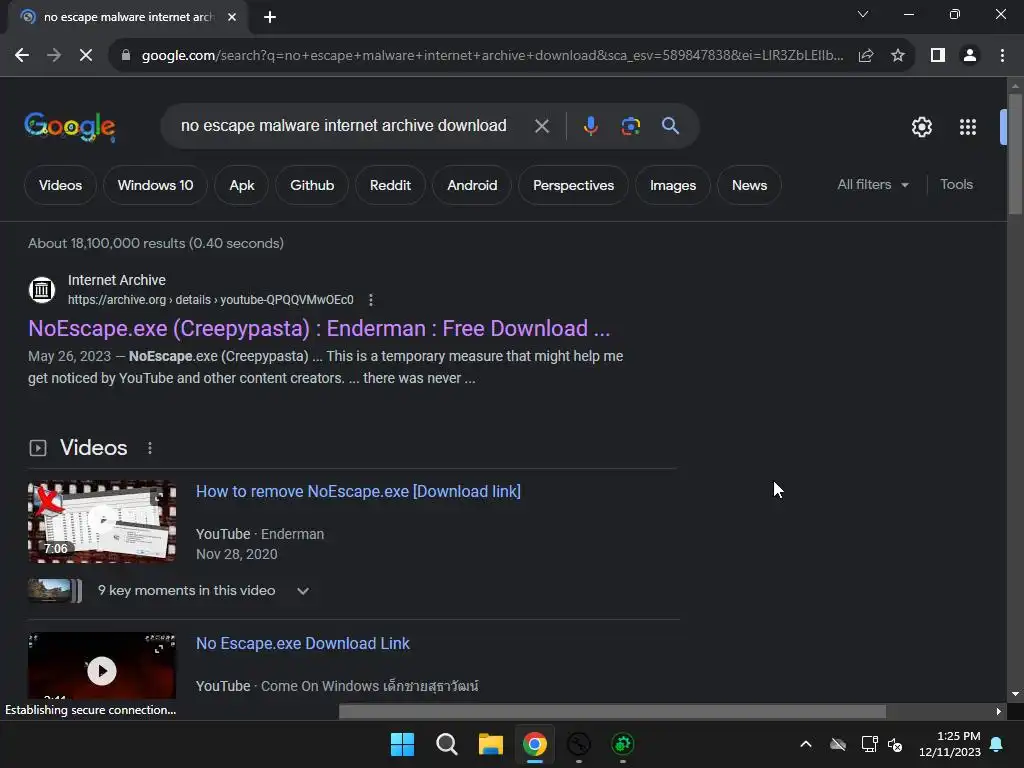The image size is (1024, 768).
Task: Play the 7:06 video thumbnail
Action: 102,521
